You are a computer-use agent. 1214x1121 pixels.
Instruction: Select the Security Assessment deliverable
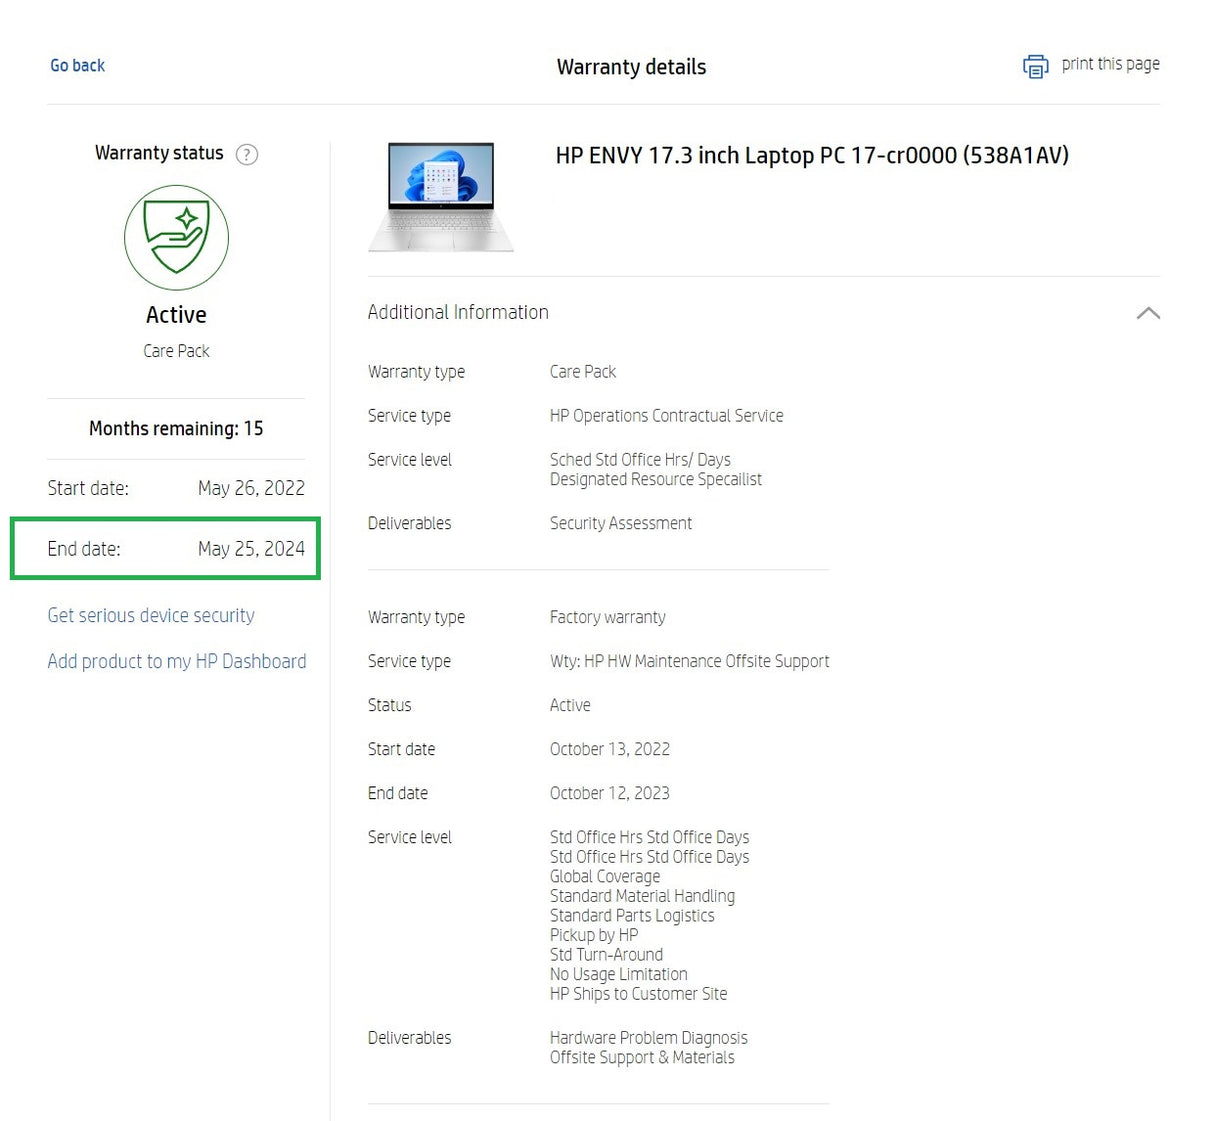(x=621, y=523)
